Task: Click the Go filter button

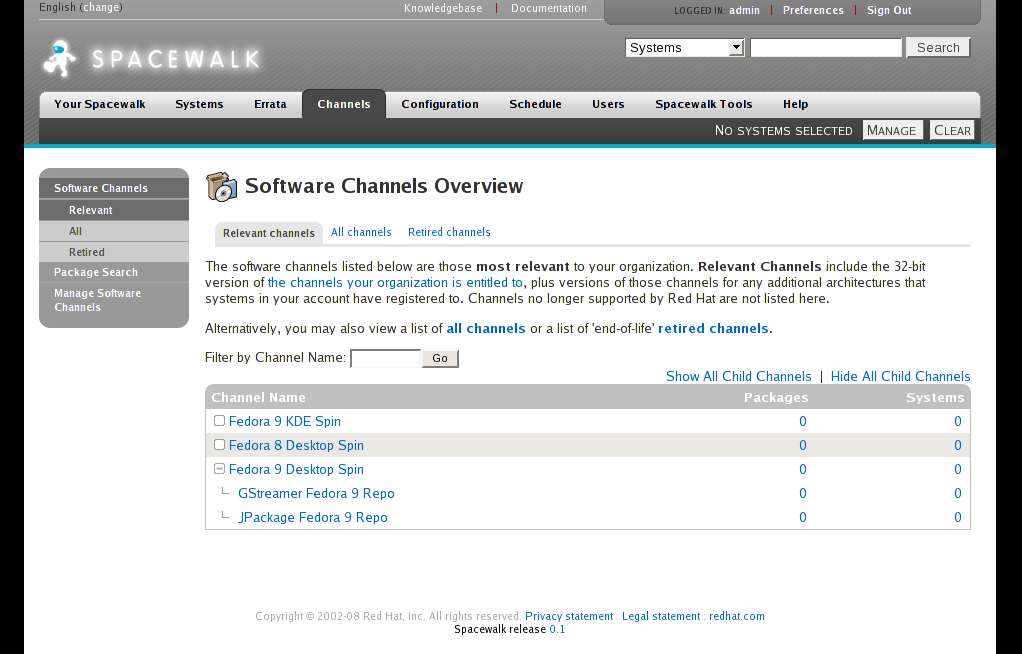Action: (440, 358)
